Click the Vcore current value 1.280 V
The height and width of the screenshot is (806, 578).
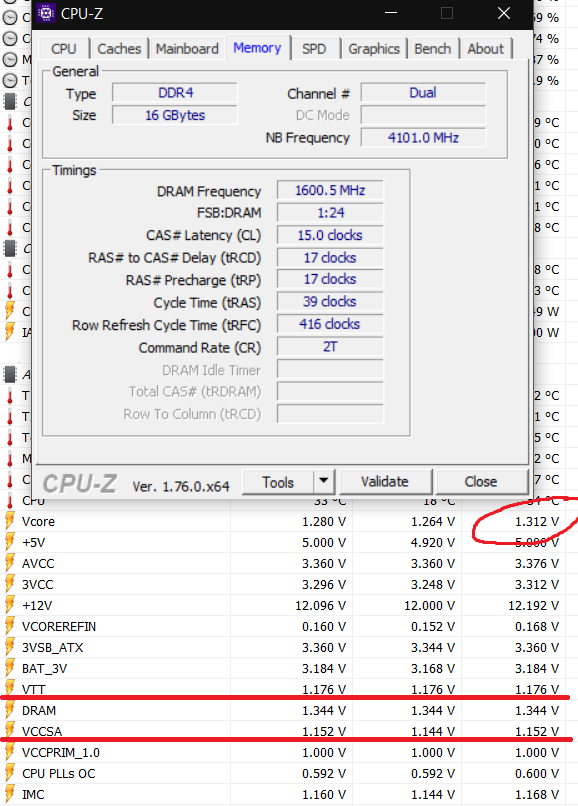[324, 521]
